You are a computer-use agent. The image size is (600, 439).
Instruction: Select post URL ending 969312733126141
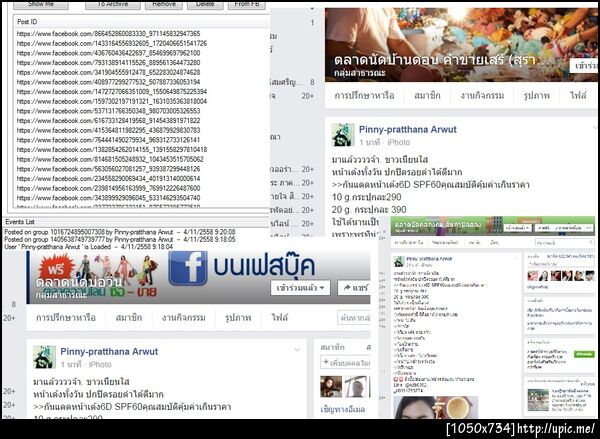108,140
